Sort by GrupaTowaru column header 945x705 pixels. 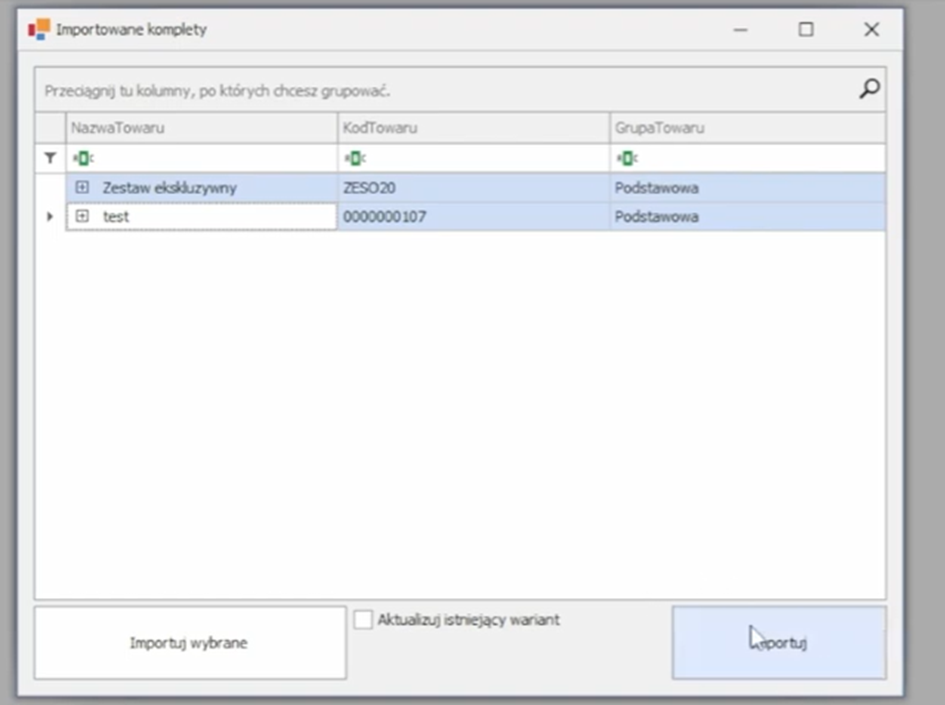[x=746, y=128]
